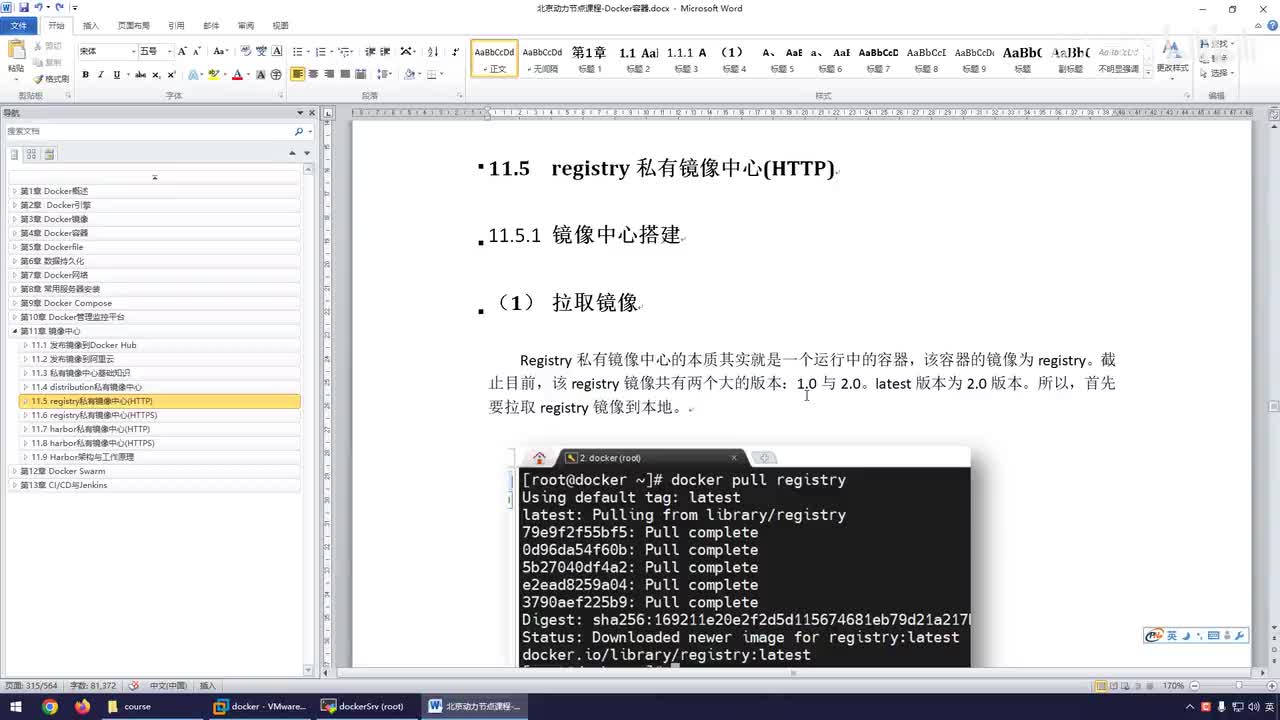The width and height of the screenshot is (1280, 720).
Task: Toggle Align Left paragraph button
Action: [298, 75]
